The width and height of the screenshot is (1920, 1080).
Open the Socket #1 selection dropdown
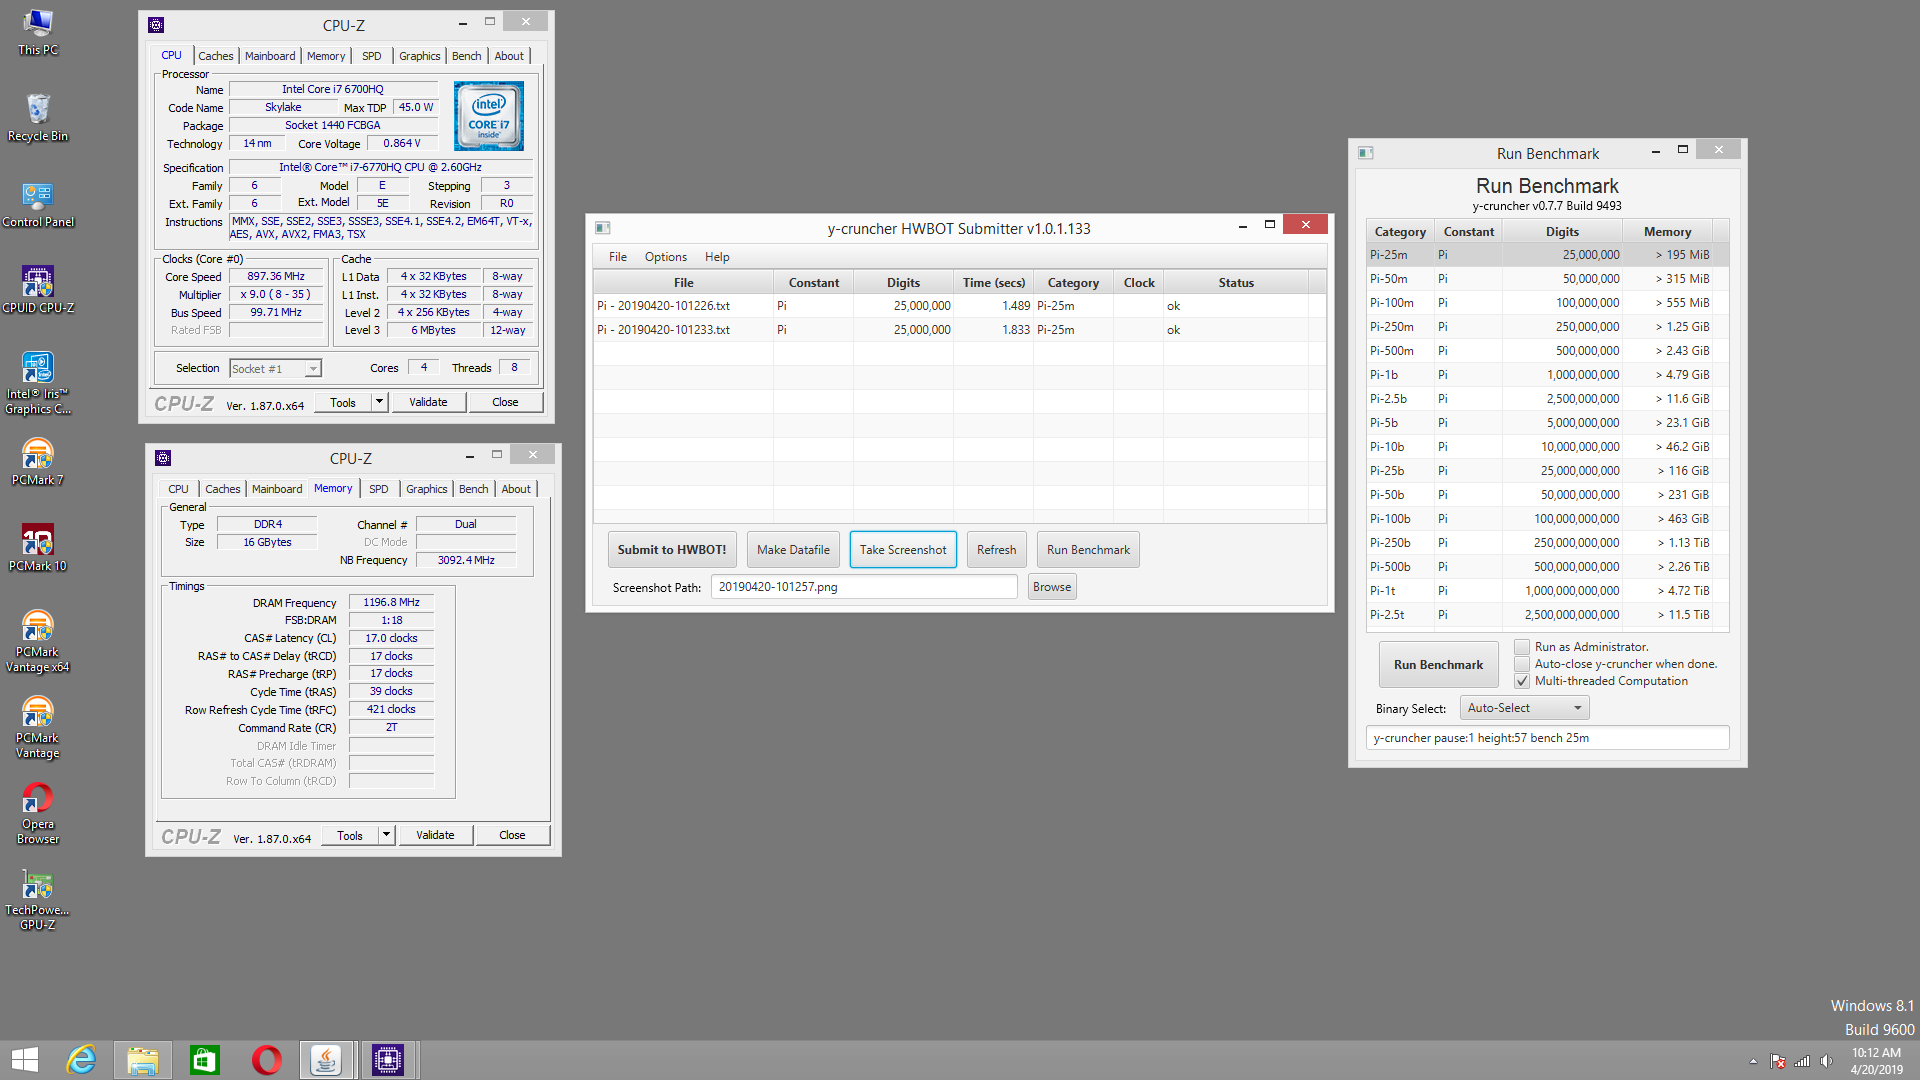tap(275, 369)
